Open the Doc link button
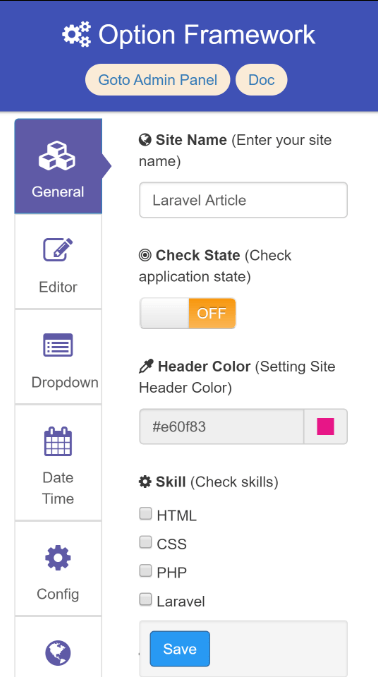The width and height of the screenshot is (378, 677). tap(261, 80)
